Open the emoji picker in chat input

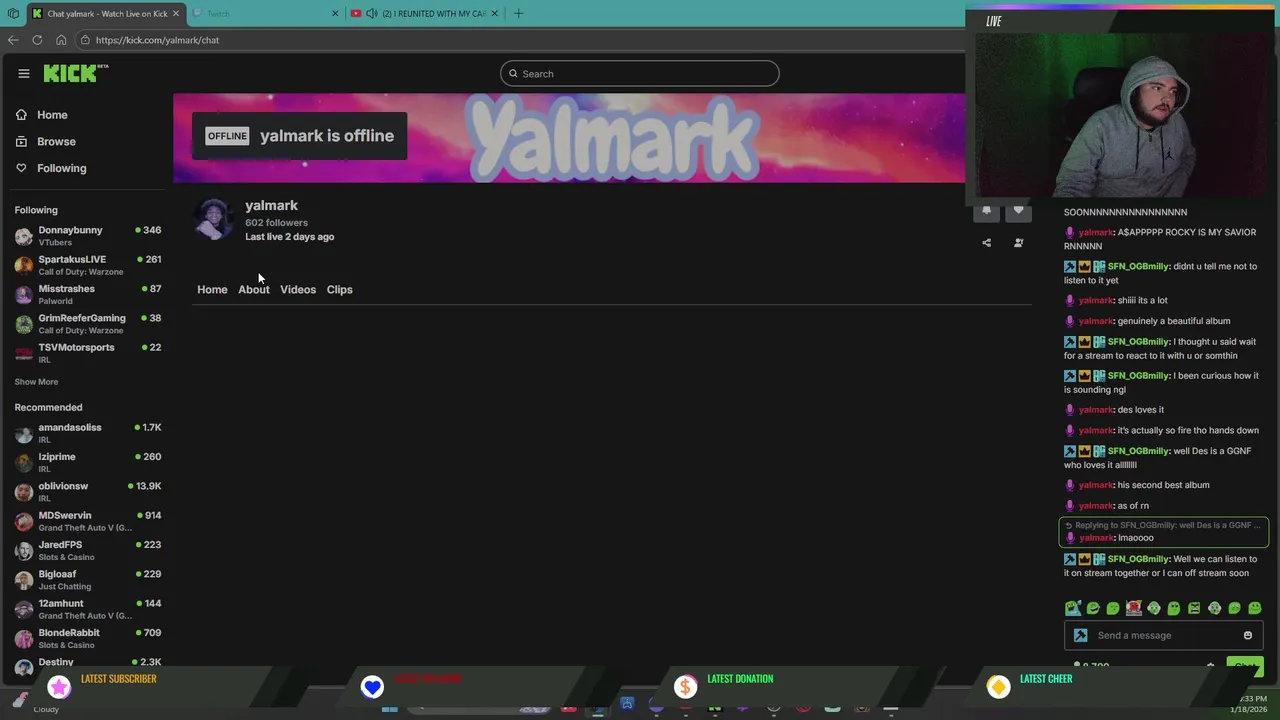pos(1247,636)
